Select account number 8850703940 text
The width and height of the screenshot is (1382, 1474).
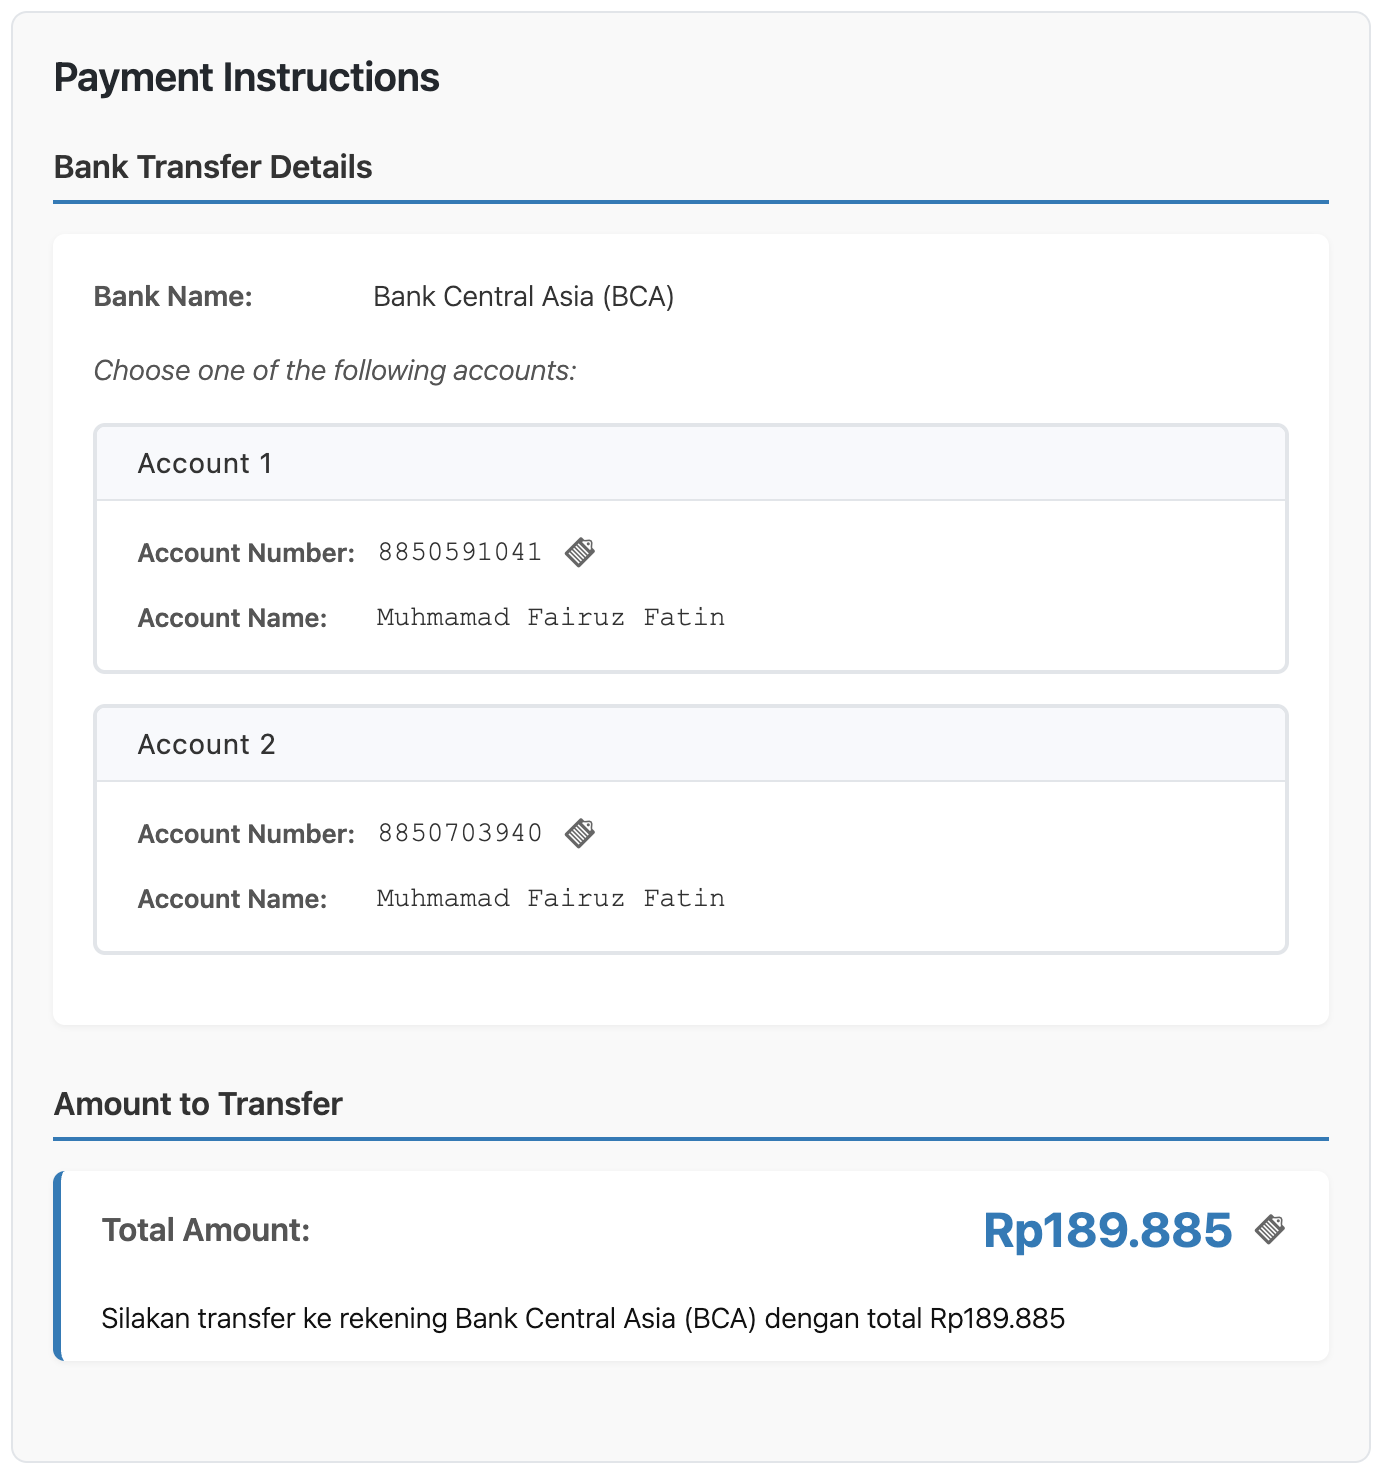click(459, 833)
